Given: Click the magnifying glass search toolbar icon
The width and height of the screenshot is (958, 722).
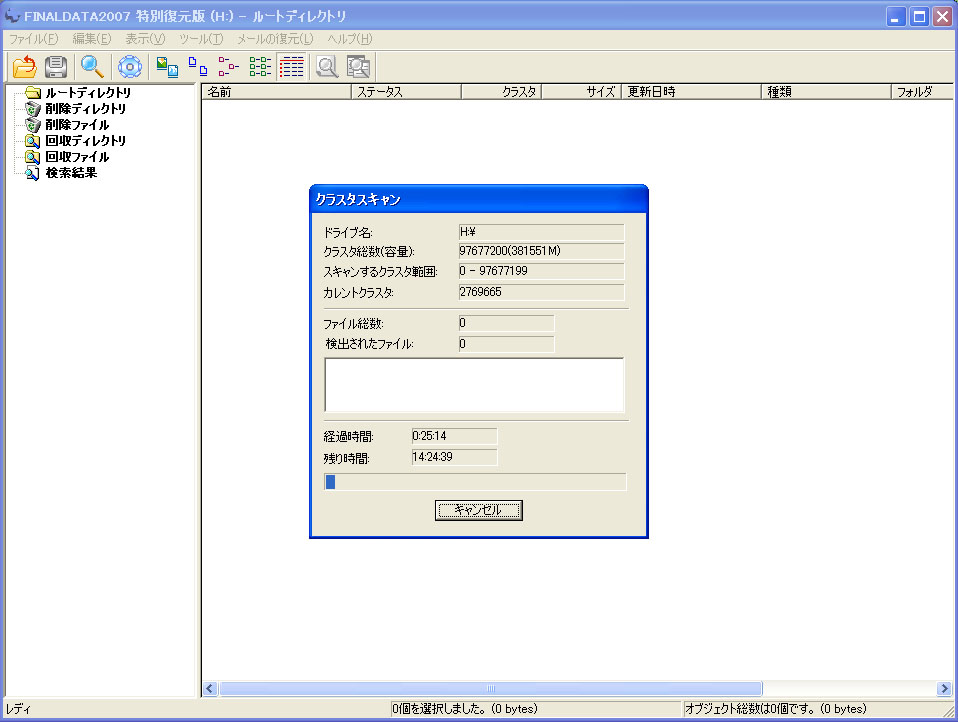Looking at the screenshot, I should 93,67.
